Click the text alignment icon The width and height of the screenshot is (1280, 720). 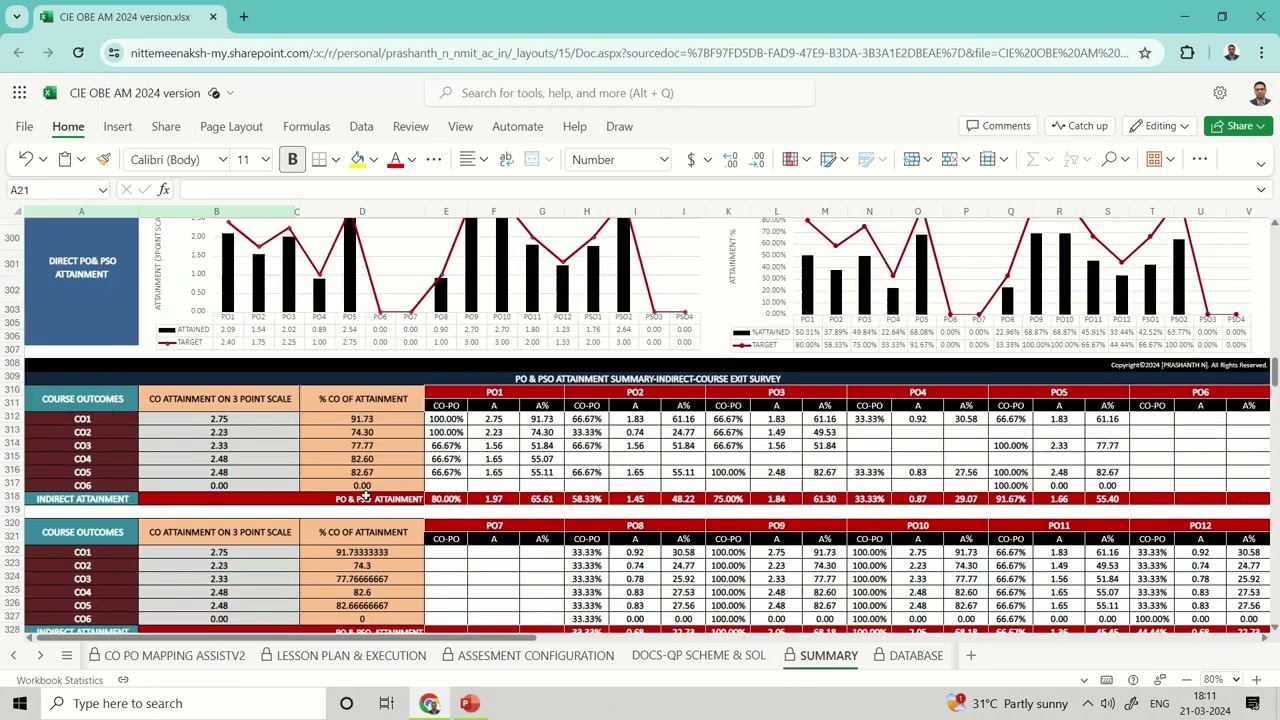(467, 159)
